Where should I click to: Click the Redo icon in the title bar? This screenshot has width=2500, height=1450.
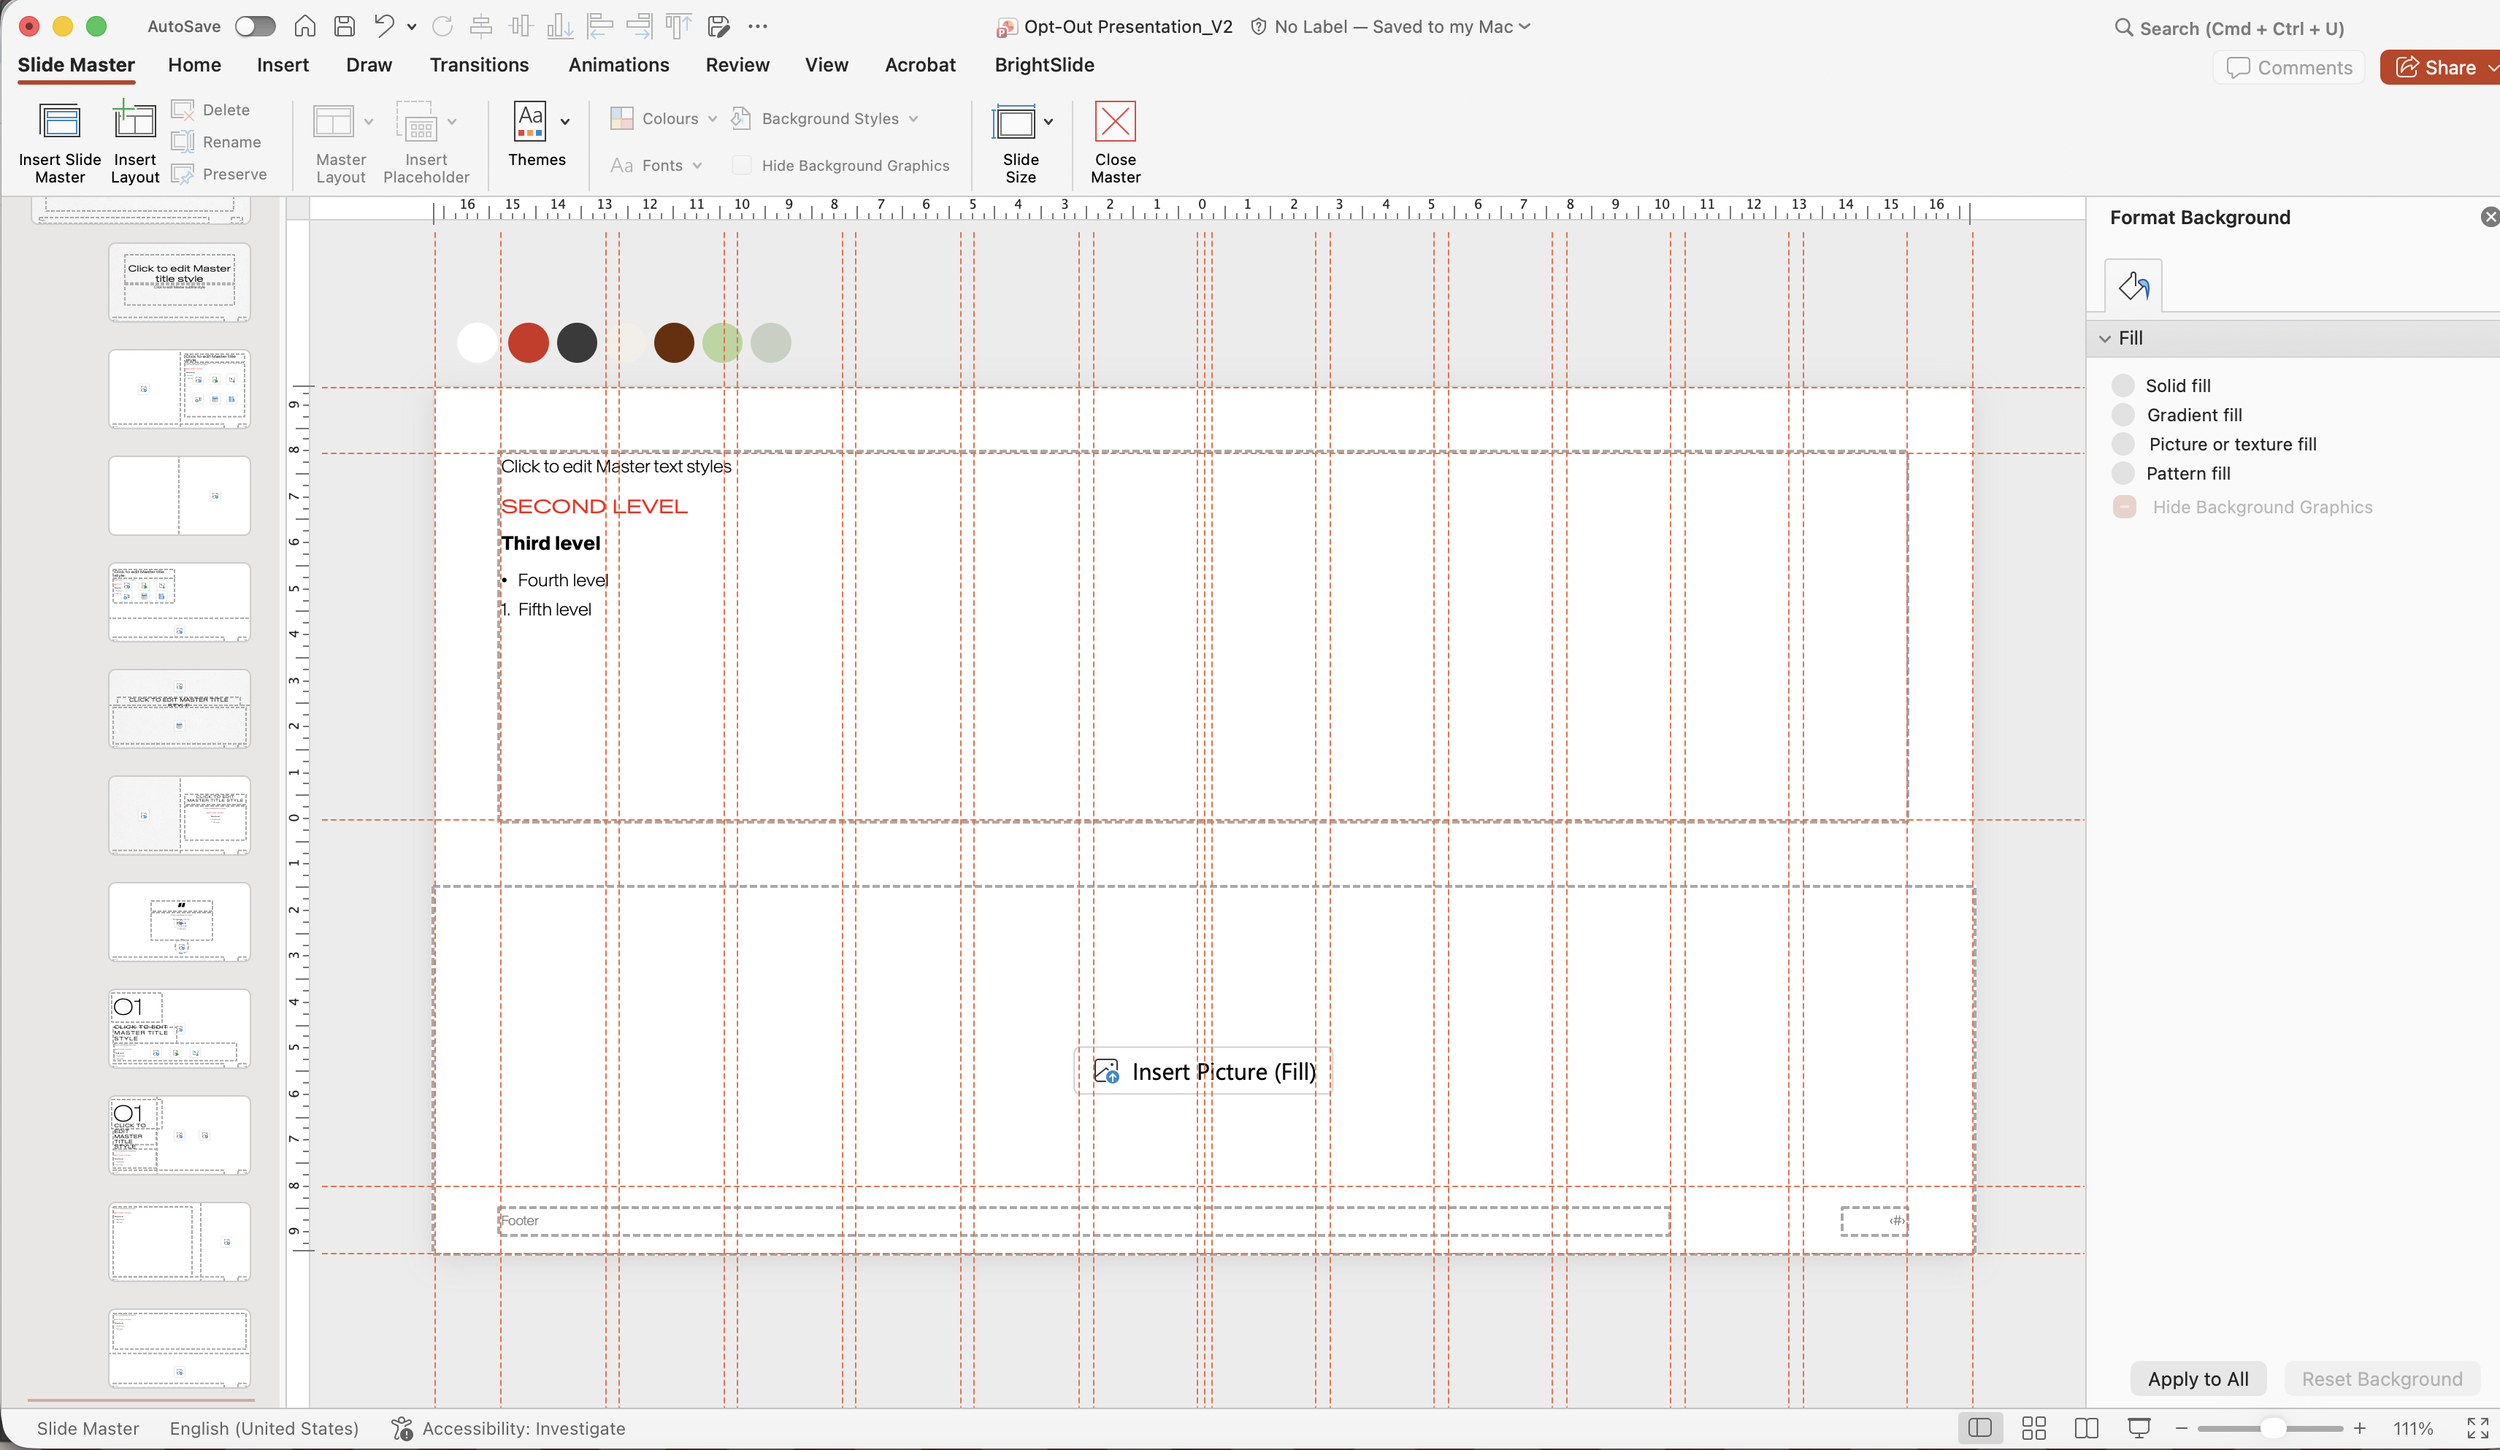point(442,26)
